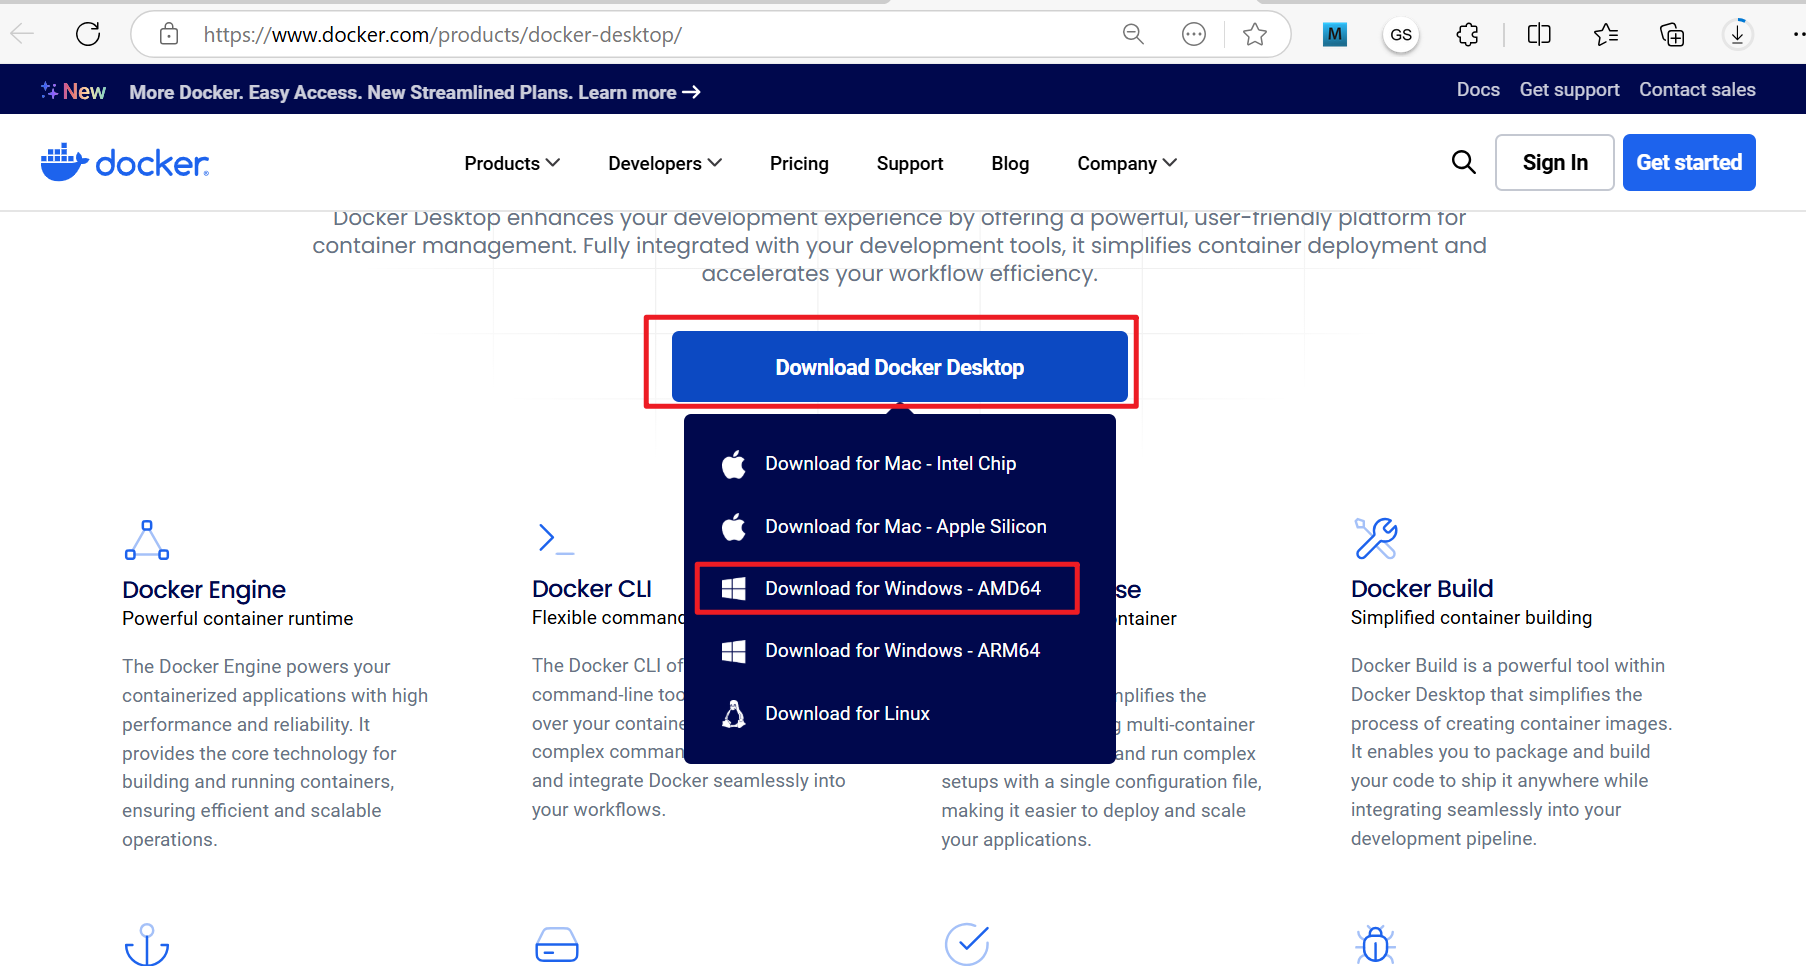
Task: Click Docker Build tools icon
Action: pos(1376,538)
